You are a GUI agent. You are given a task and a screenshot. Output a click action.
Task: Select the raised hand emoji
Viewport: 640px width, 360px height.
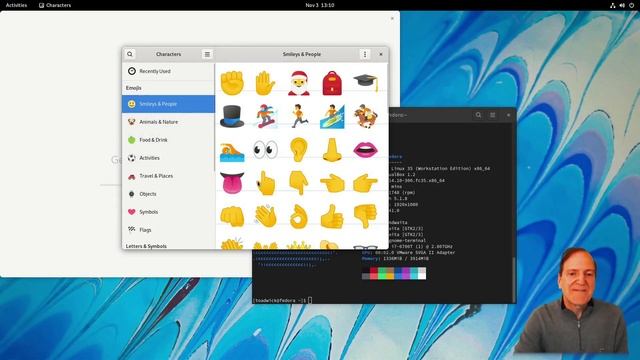pyautogui.click(x=265, y=83)
